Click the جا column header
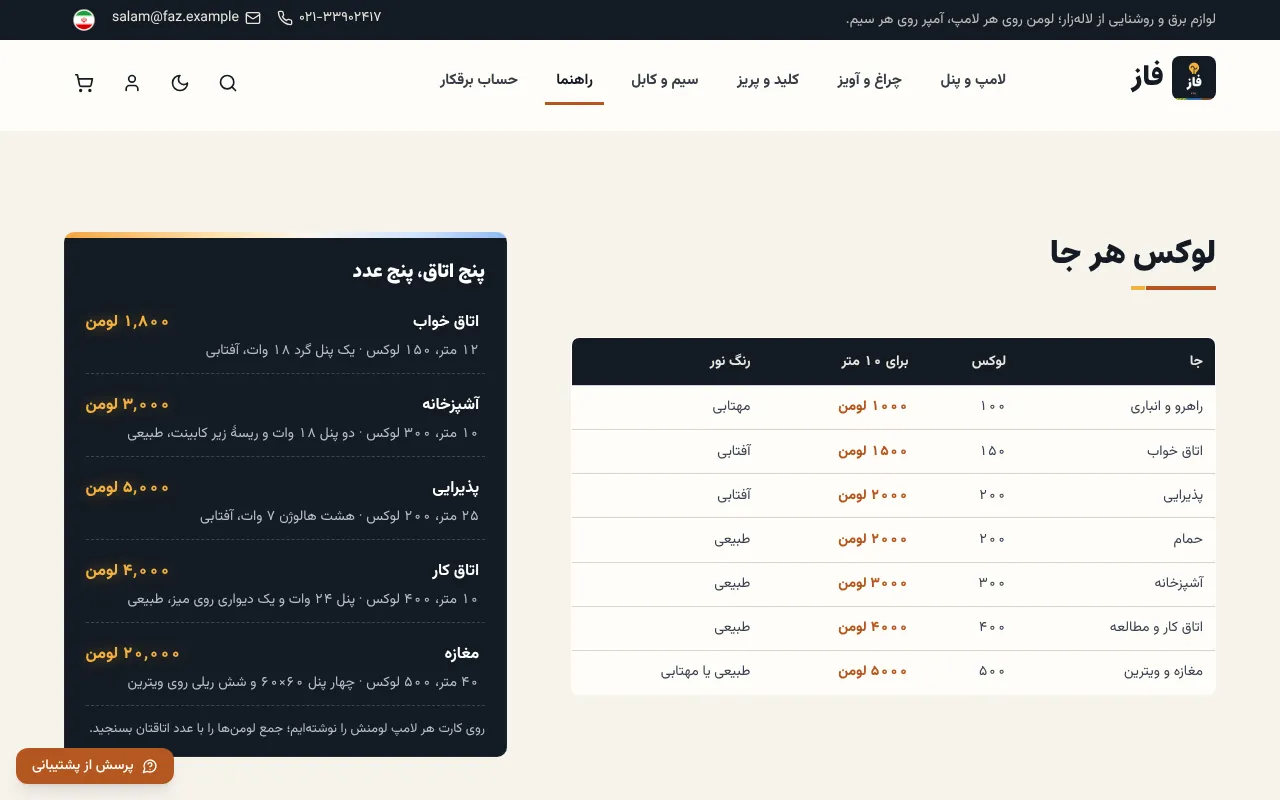 (1196, 362)
